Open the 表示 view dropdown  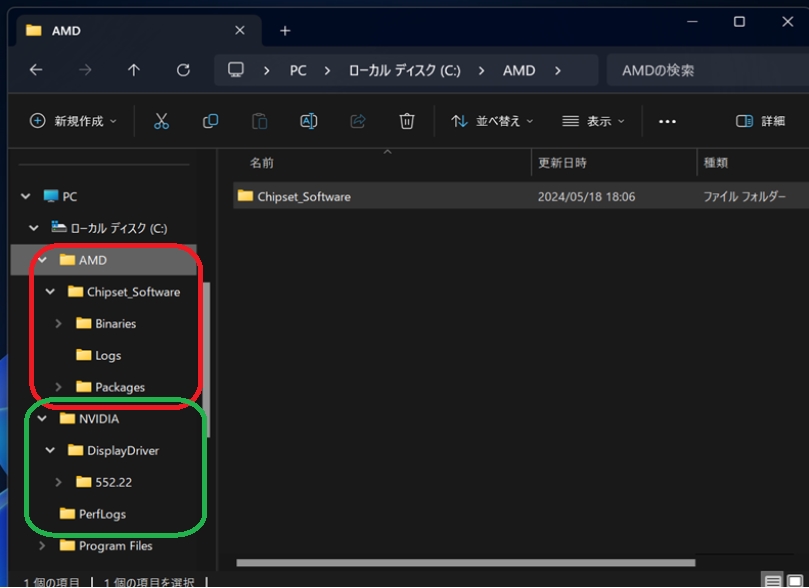593,121
